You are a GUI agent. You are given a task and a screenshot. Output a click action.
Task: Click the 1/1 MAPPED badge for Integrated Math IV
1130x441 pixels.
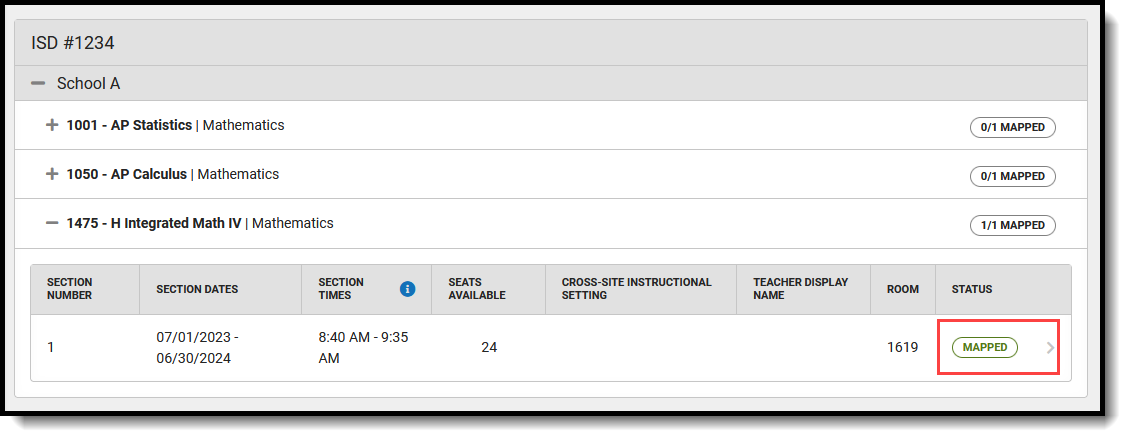click(x=1013, y=226)
